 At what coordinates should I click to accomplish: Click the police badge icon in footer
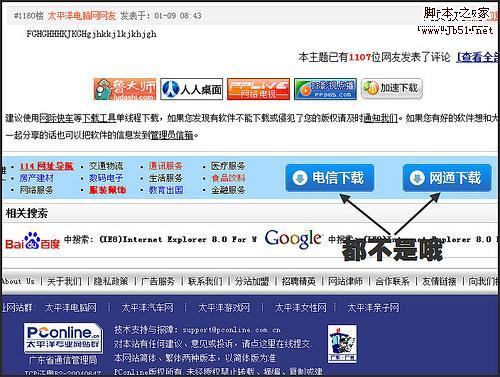[342, 344]
